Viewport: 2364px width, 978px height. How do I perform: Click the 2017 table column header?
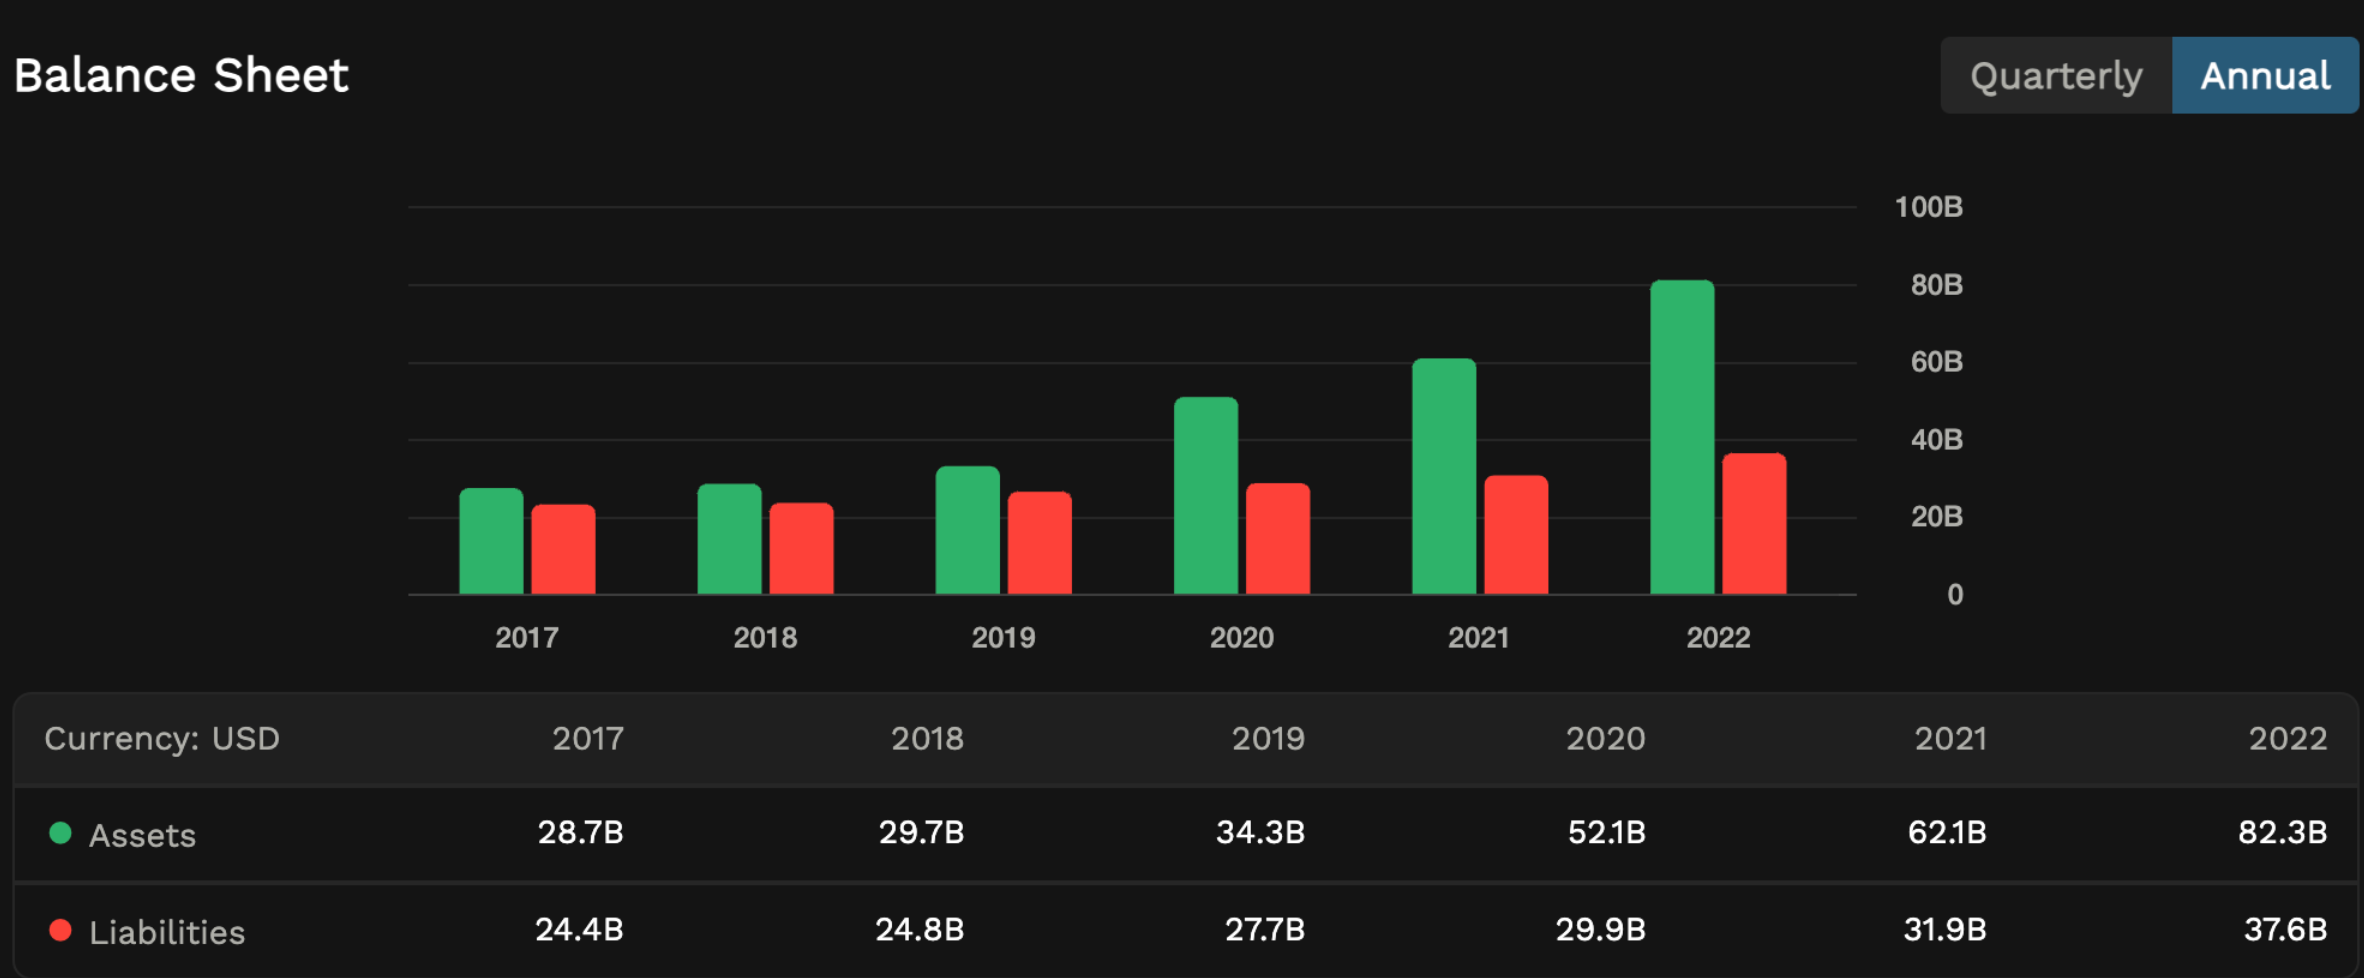[x=588, y=738]
